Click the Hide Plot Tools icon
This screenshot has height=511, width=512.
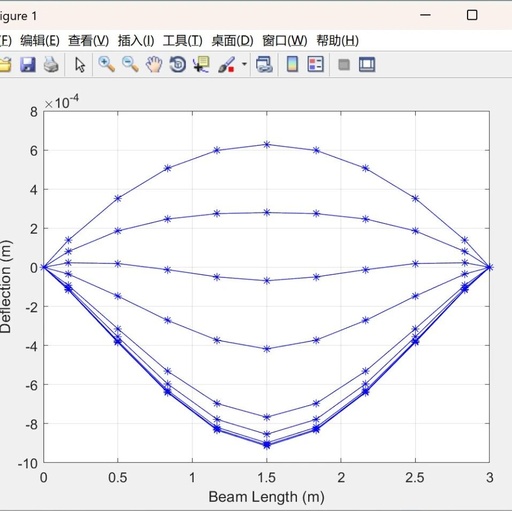[x=344, y=64]
